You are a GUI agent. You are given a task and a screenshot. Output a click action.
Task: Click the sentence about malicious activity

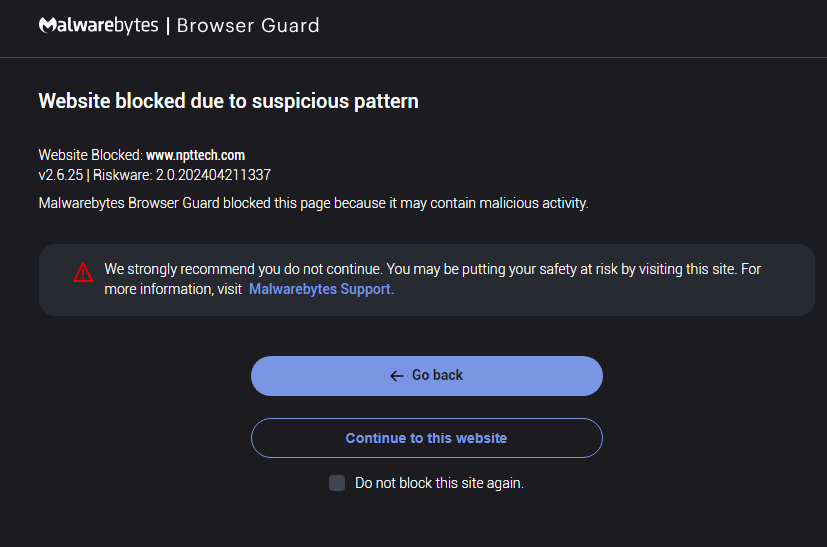tap(313, 203)
